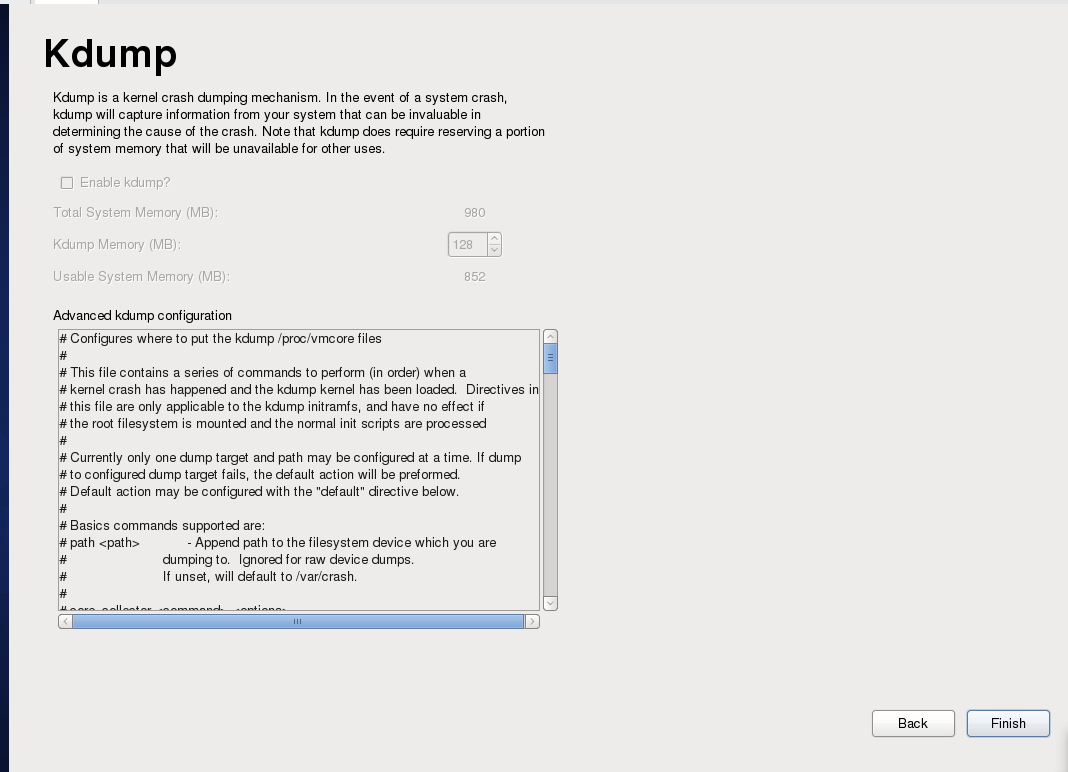Click line '# the root filesystem is mounted'

coord(273,424)
